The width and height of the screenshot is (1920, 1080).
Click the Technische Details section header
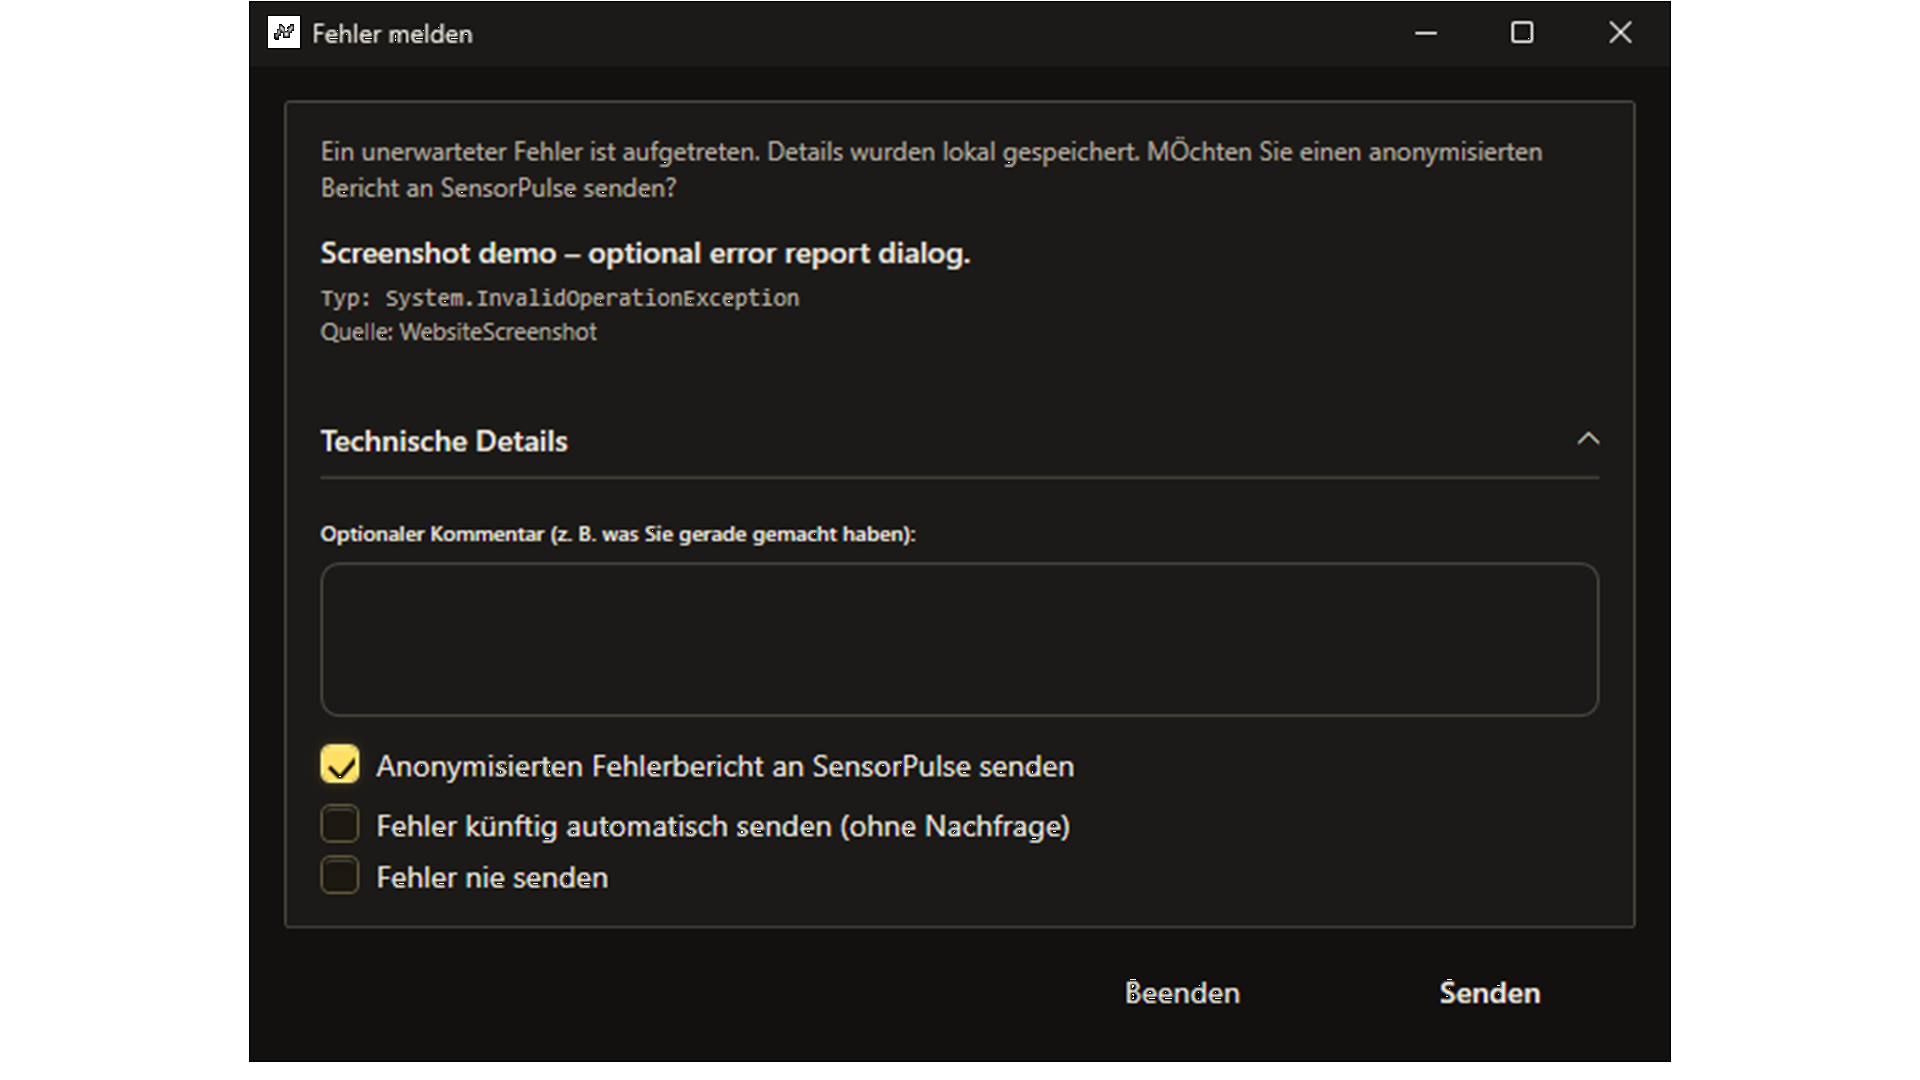(x=959, y=441)
